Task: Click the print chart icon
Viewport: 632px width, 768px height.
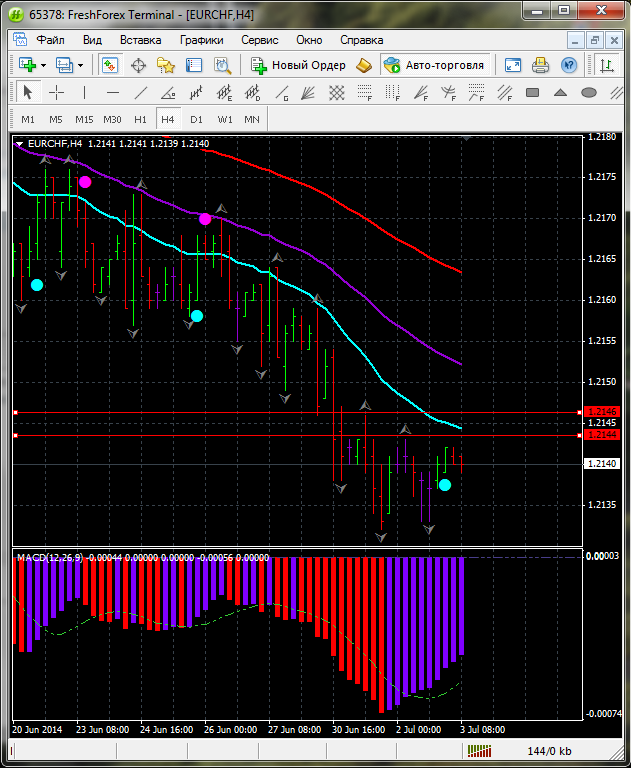Action: (x=540, y=65)
